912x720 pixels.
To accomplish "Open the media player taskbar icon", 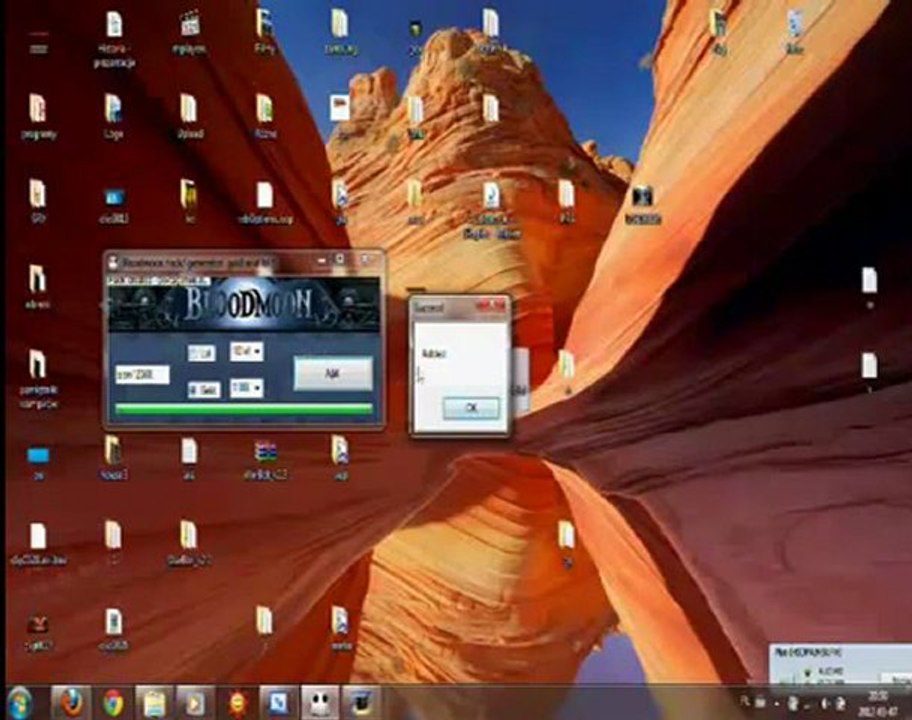I will 195,703.
